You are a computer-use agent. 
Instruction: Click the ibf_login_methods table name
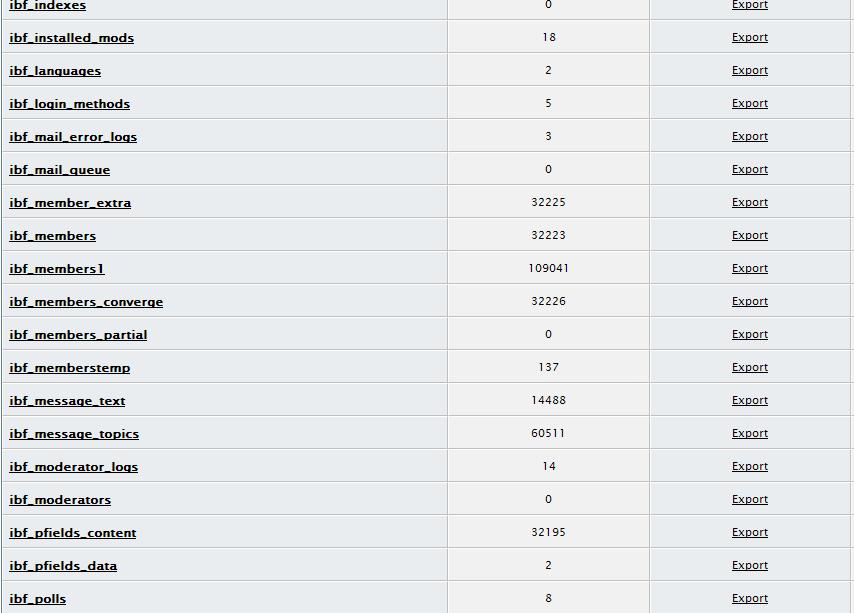click(x=69, y=104)
